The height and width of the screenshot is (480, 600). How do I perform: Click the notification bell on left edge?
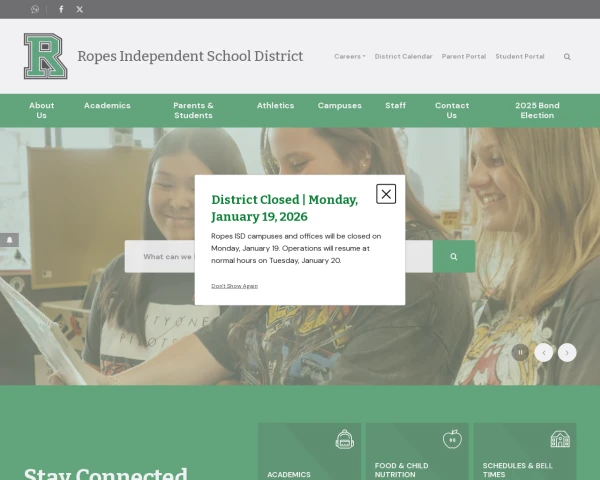pyautogui.click(x=9, y=240)
